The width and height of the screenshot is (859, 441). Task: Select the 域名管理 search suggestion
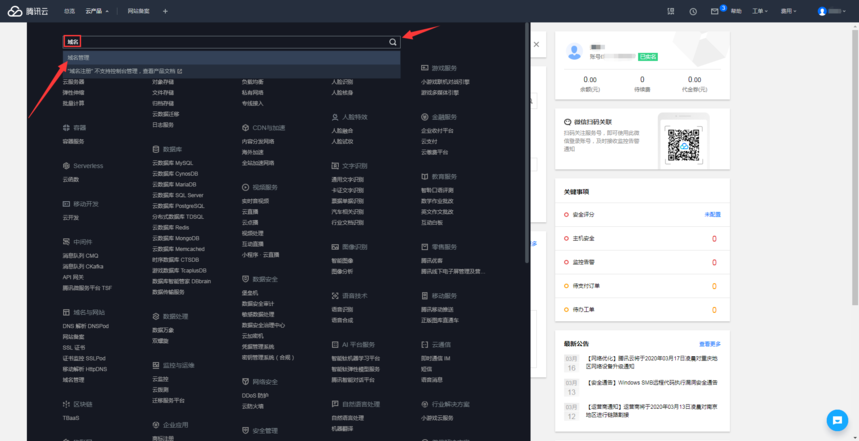[78, 58]
